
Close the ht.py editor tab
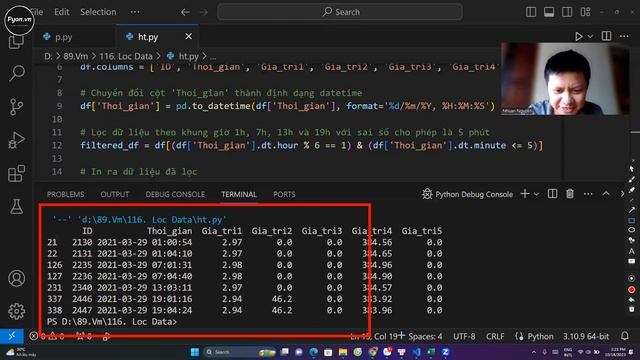click(189, 36)
